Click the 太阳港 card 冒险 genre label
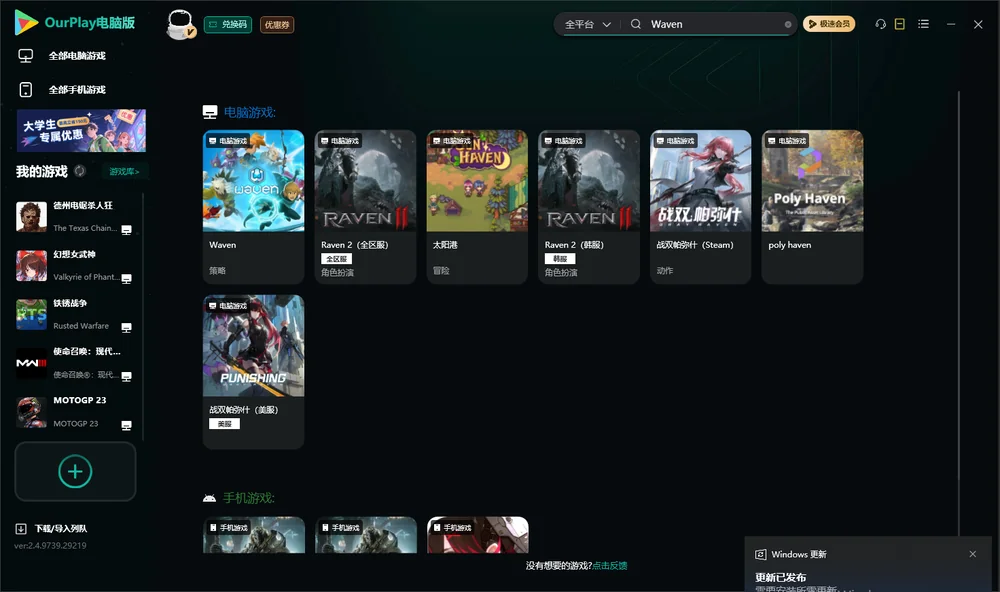This screenshot has height=592, width=1000. (441, 270)
